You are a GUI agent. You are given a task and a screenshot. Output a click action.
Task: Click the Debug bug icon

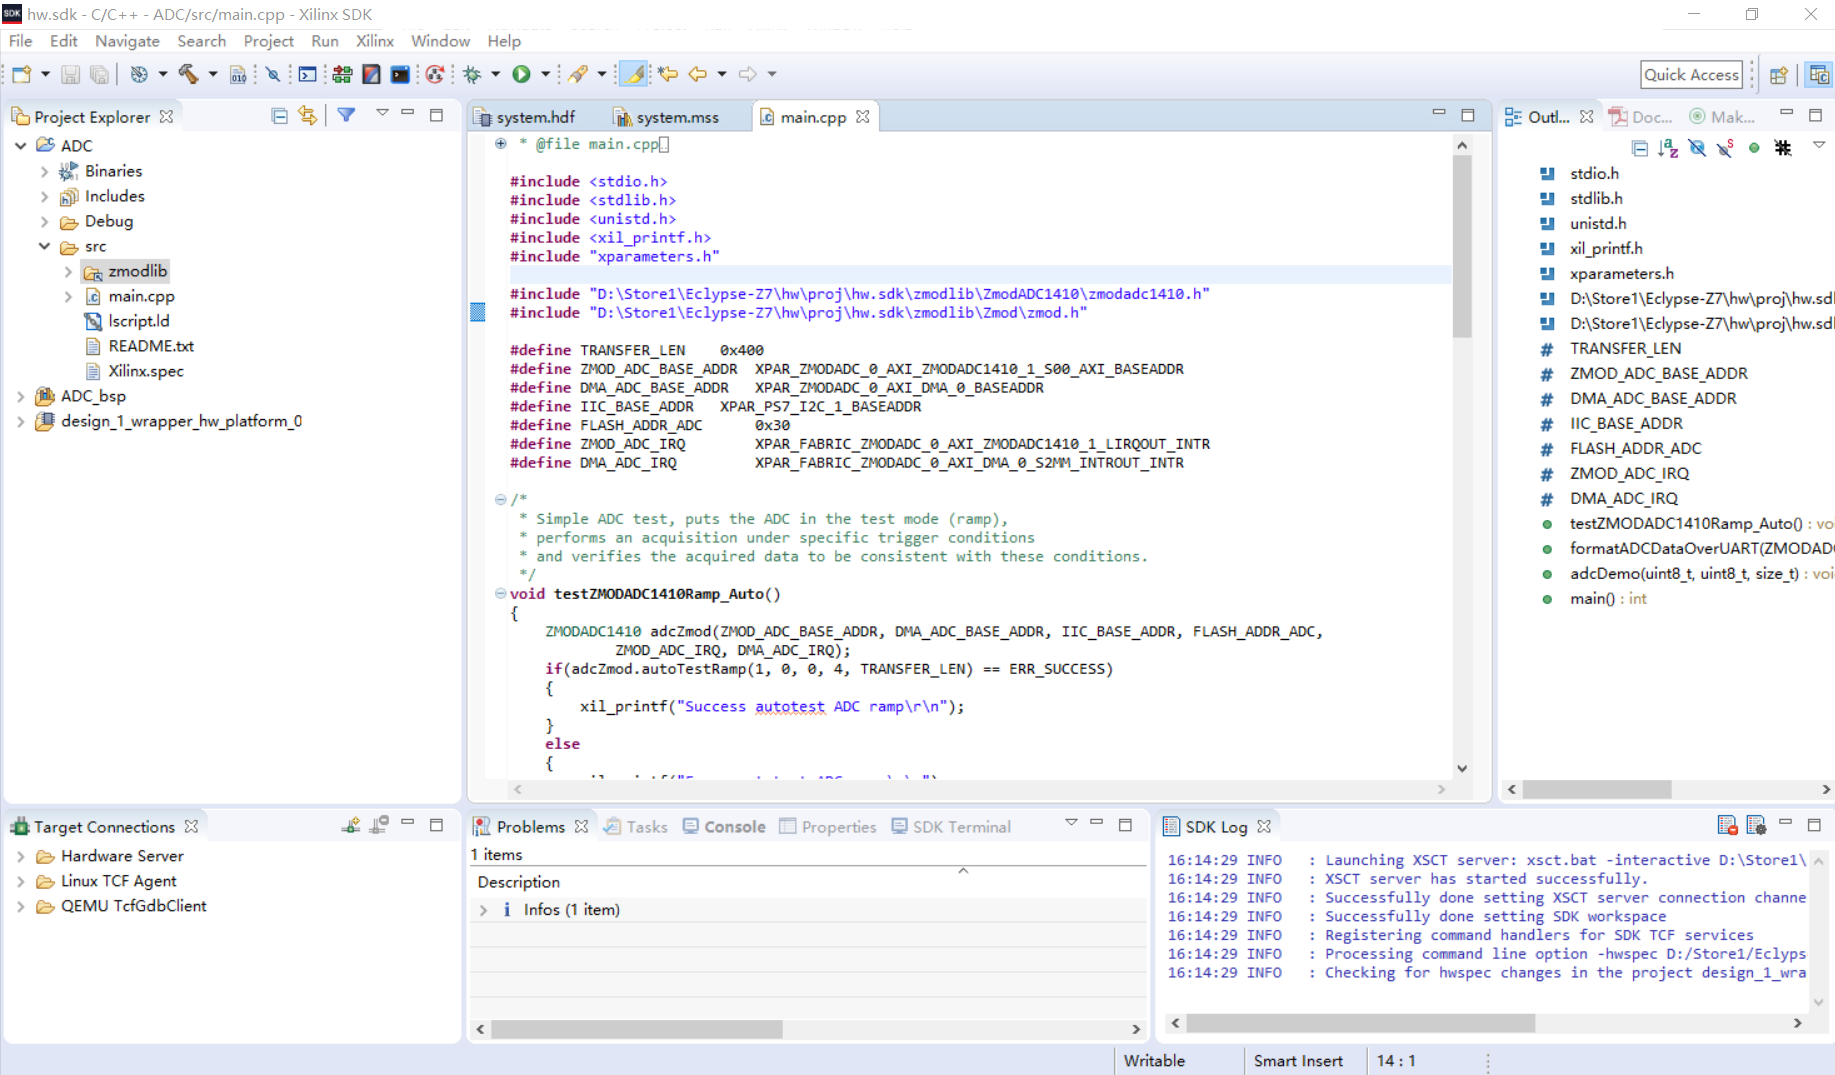(472, 74)
